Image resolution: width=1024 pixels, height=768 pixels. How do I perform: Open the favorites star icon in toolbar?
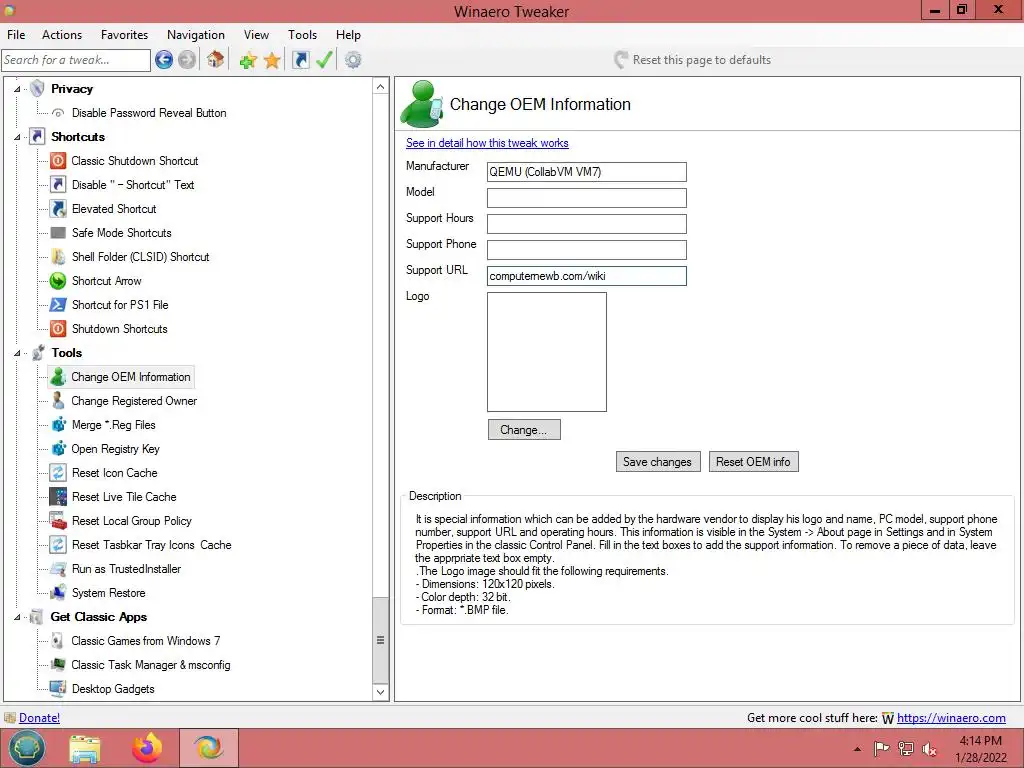pos(272,60)
